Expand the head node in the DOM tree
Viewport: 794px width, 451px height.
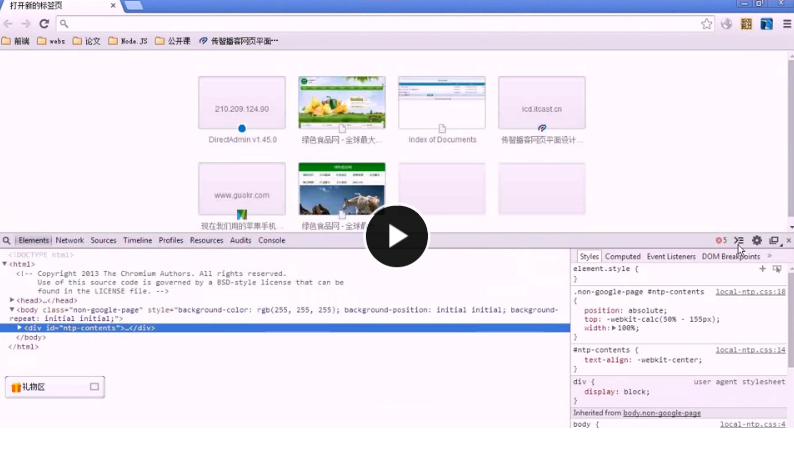12,300
